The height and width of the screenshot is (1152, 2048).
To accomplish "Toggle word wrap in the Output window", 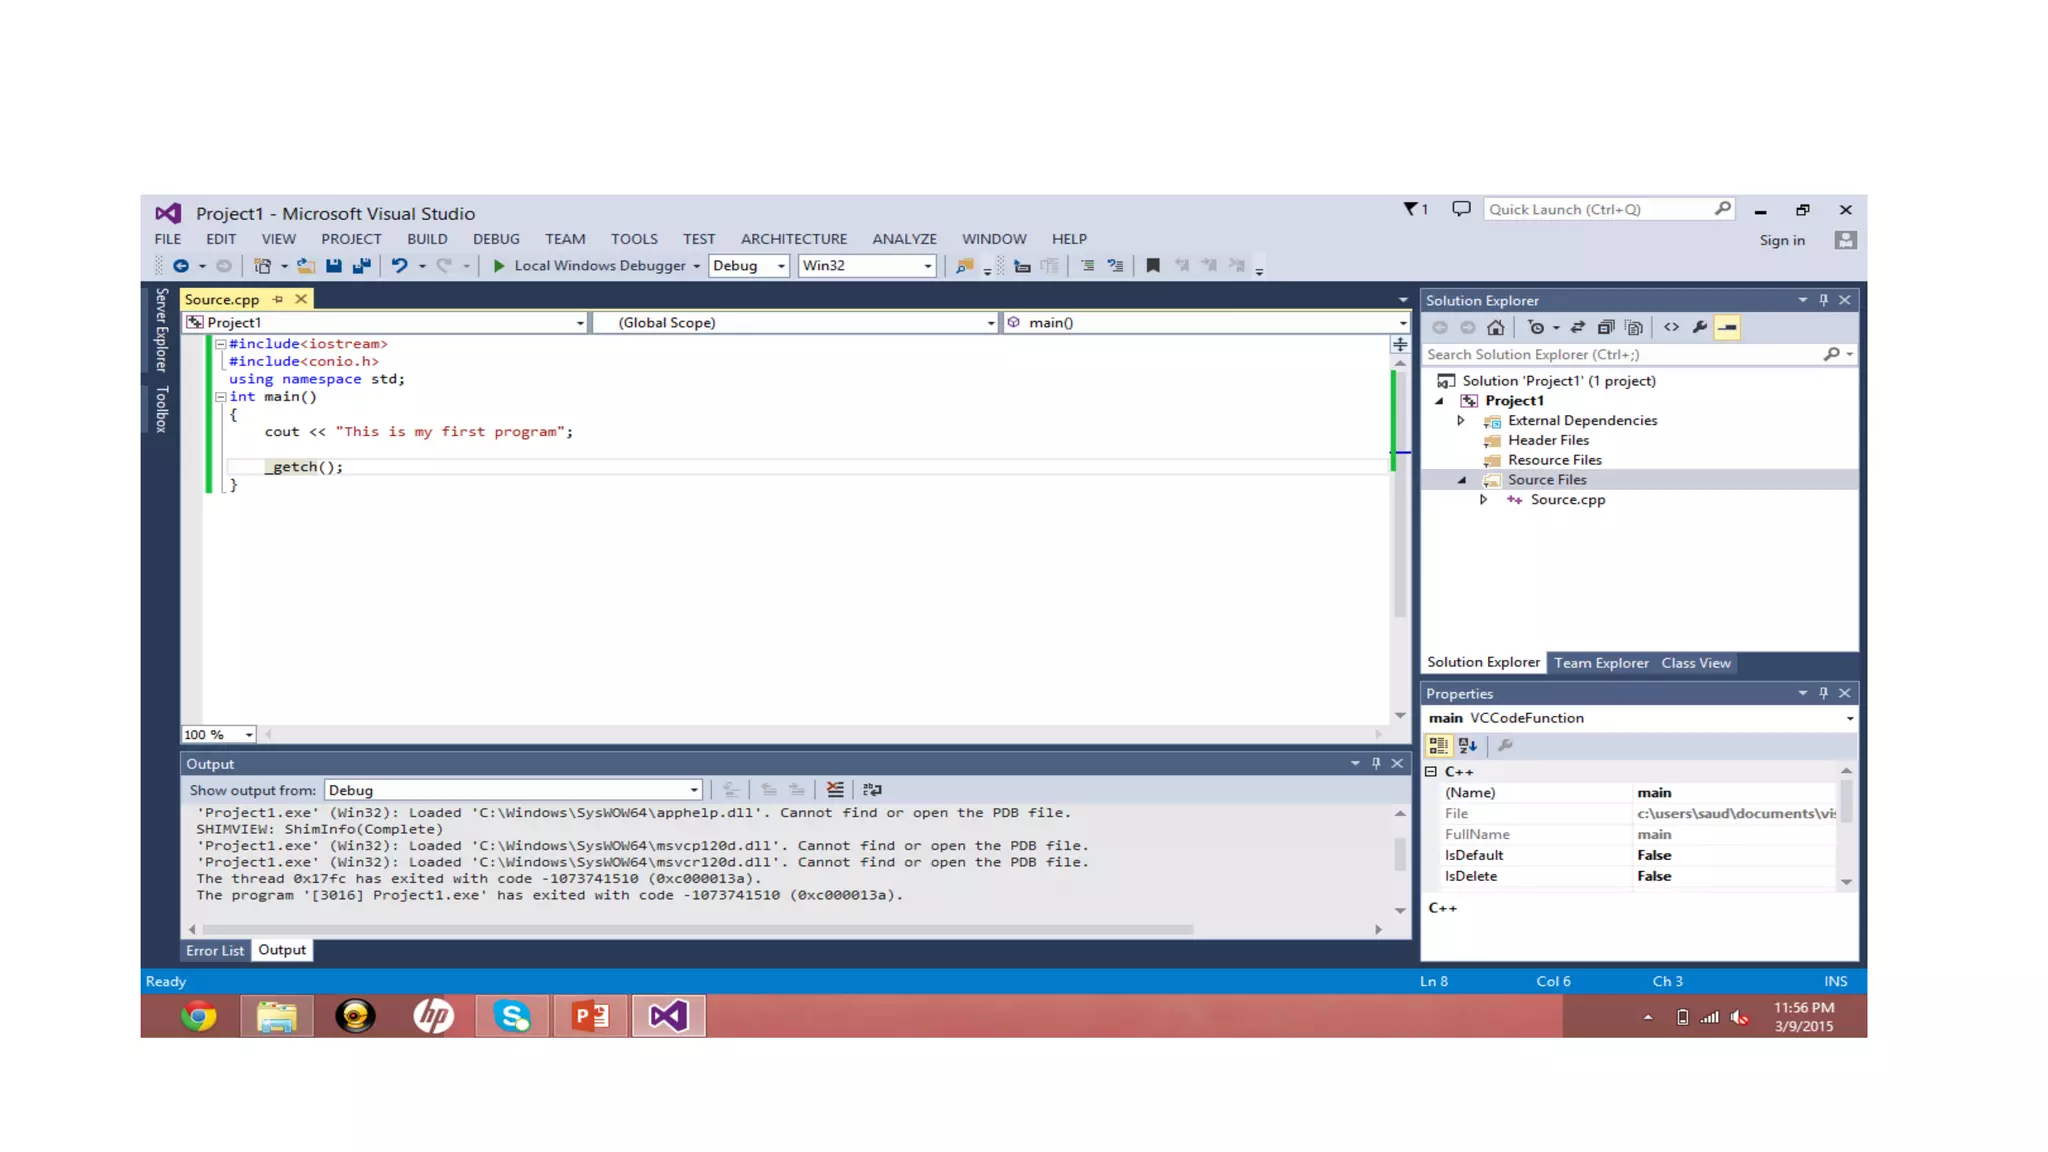I will (872, 790).
